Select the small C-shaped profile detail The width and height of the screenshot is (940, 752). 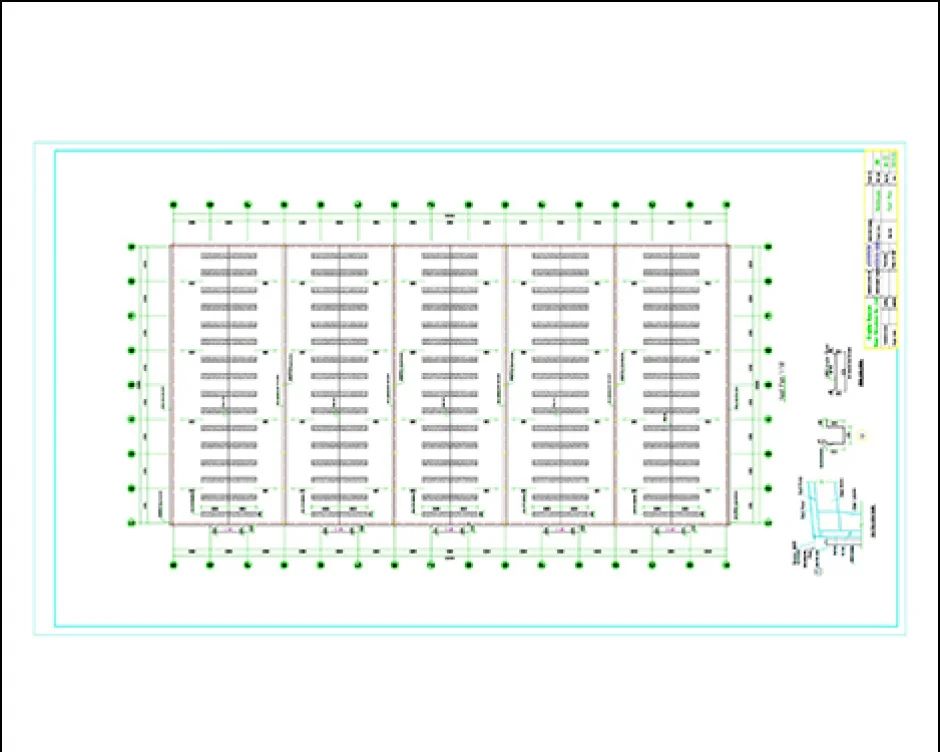click(x=832, y=434)
